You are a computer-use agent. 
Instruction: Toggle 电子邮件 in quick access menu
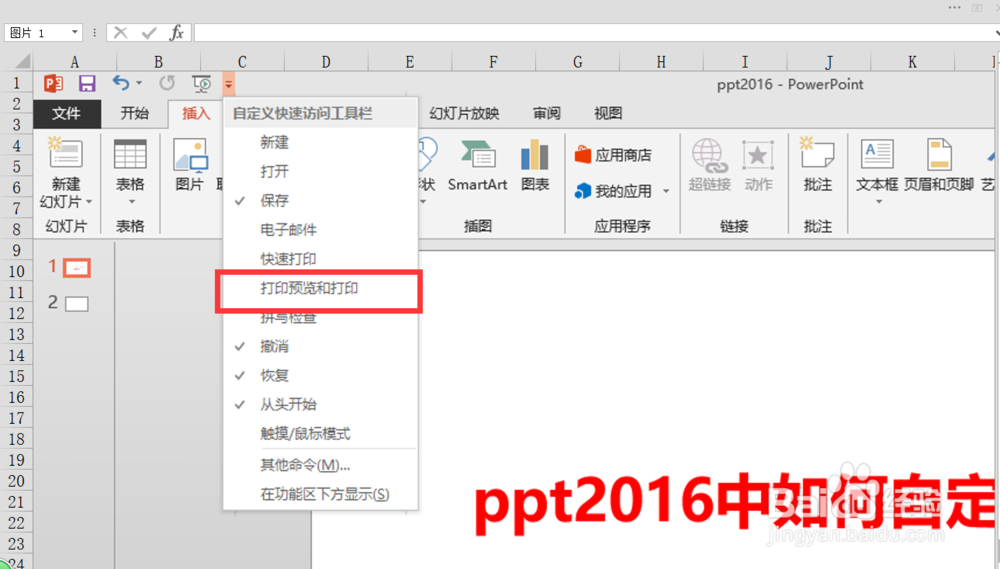coord(321,230)
